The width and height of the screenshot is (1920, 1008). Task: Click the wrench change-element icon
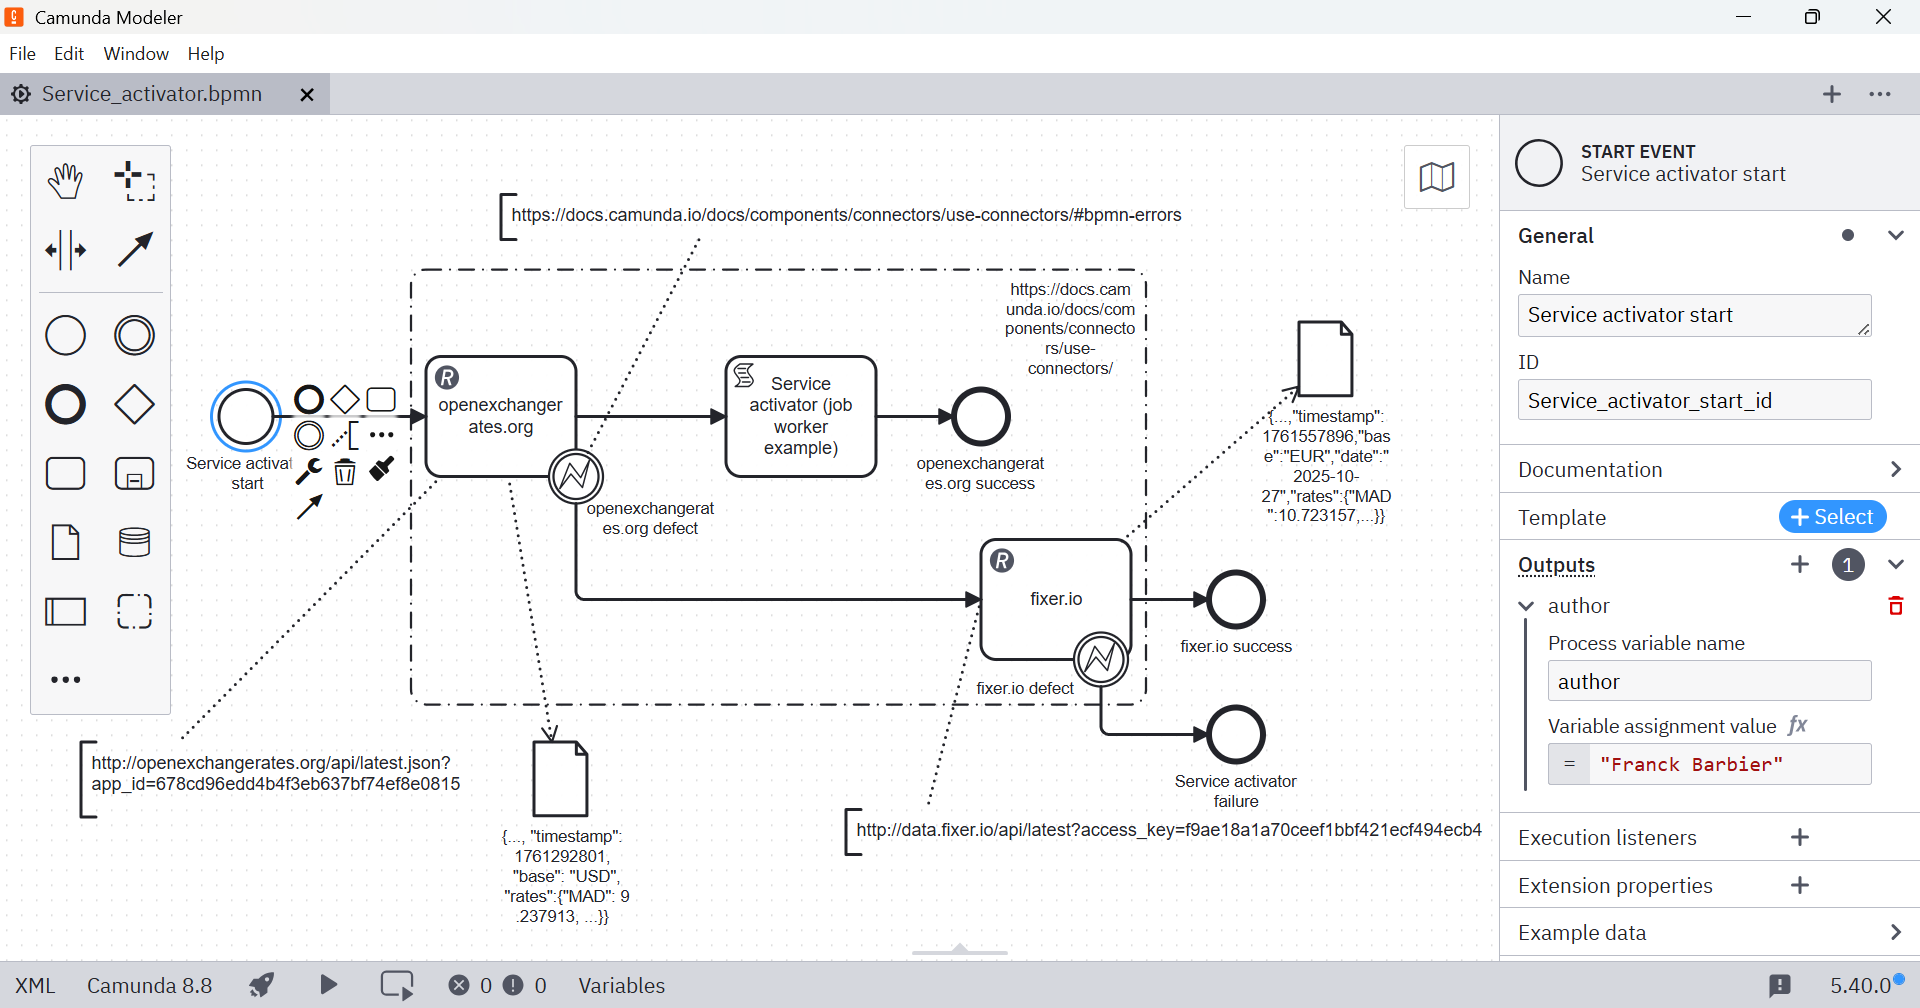[x=309, y=470]
